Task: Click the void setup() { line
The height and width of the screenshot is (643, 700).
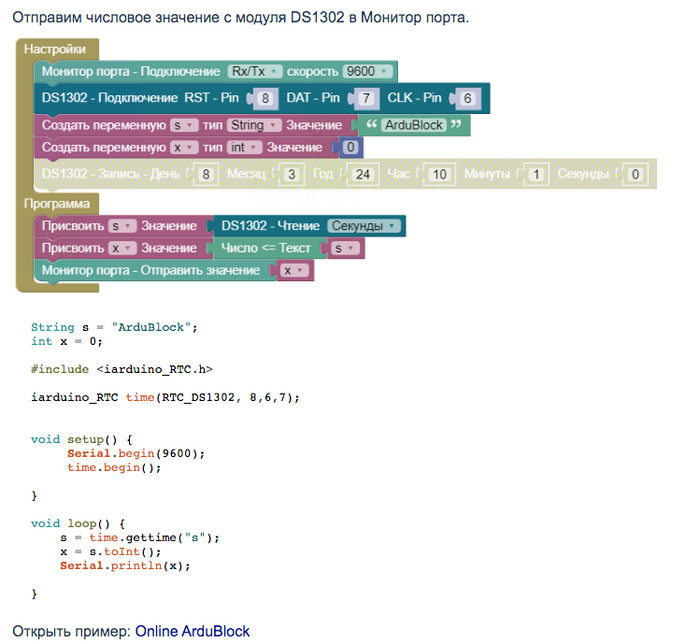Action: pyautogui.click(x=82, y=439)
